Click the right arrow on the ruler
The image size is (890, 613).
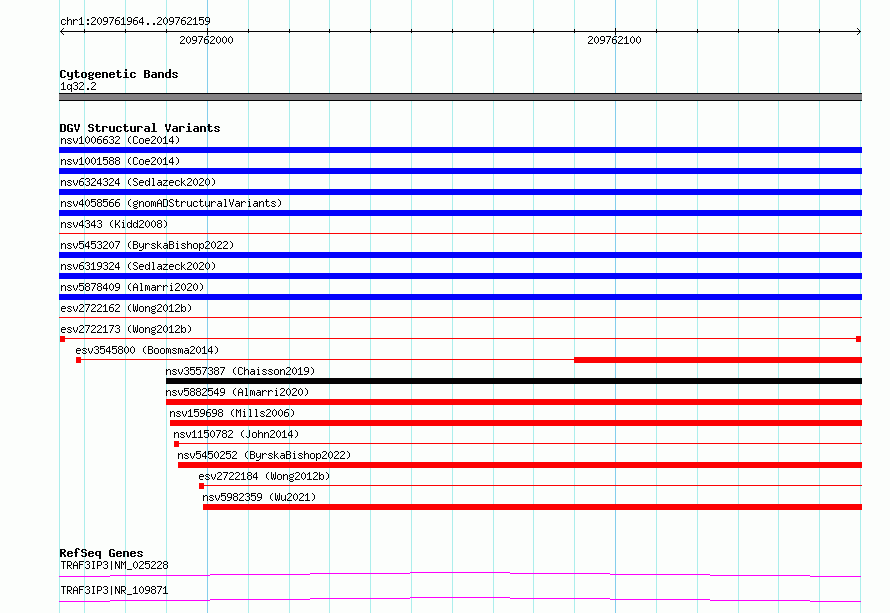point(859,31)
